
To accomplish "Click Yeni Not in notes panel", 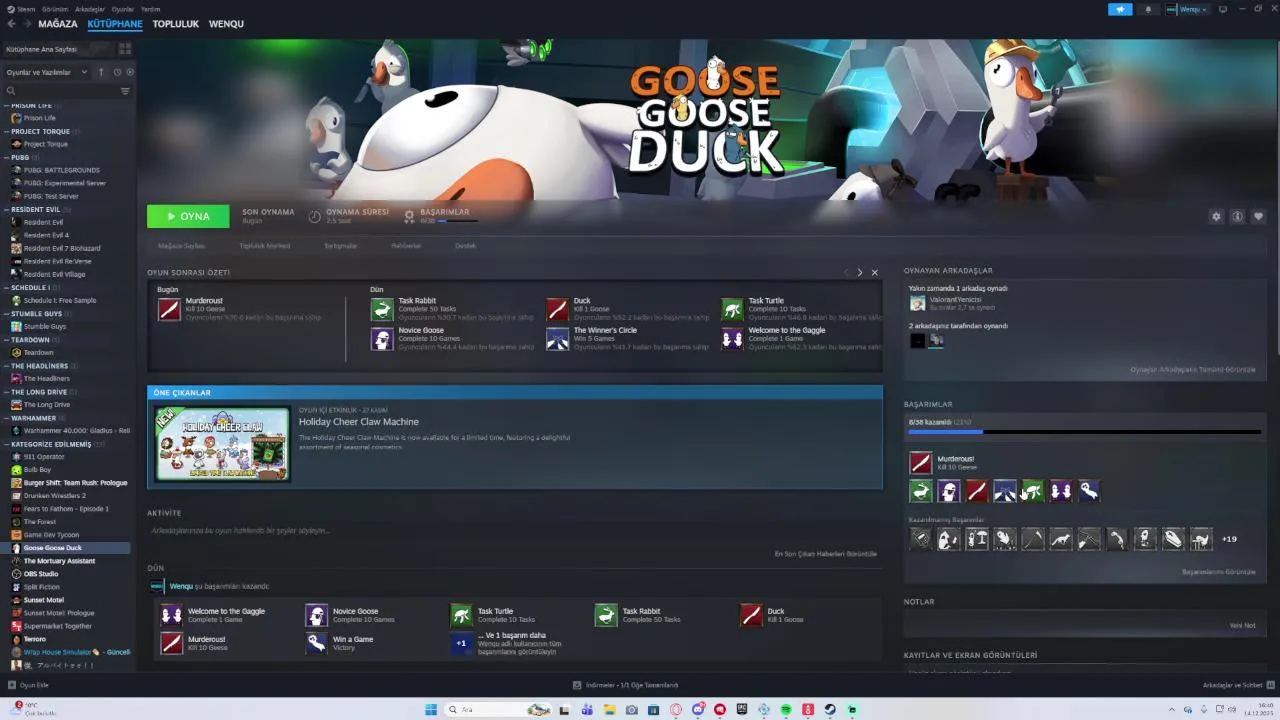I will (x=1242, y=625).
